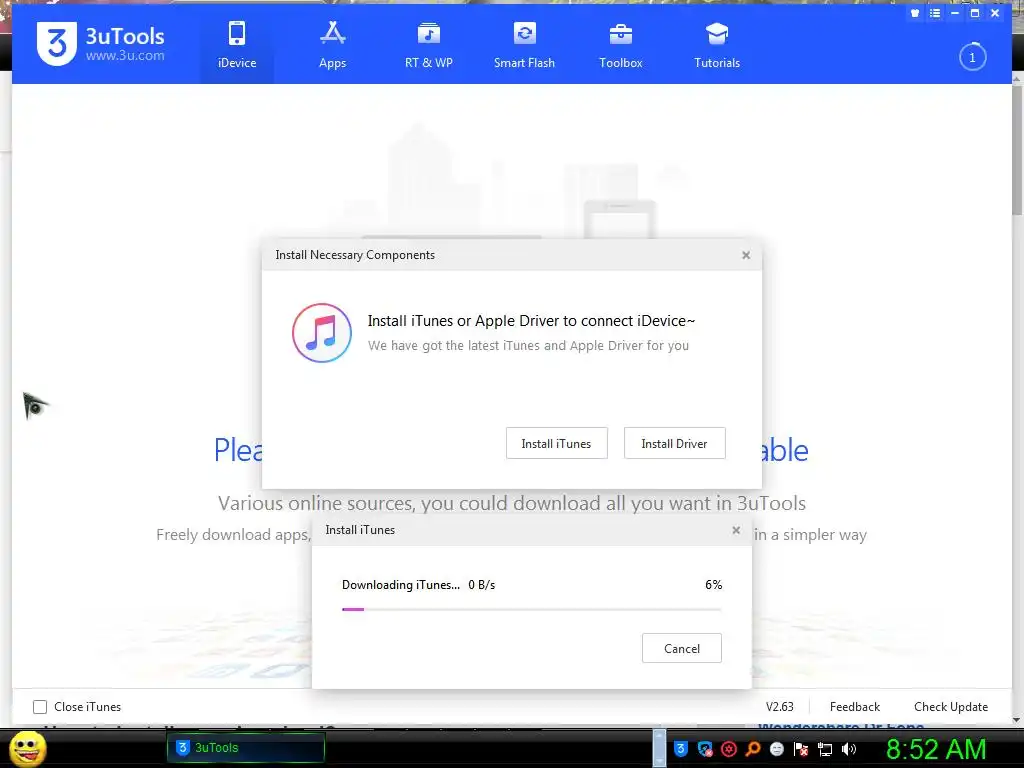Click the V2.63 version label
The width and height of the screenshot is (1024, 768).
pos(780,707)
